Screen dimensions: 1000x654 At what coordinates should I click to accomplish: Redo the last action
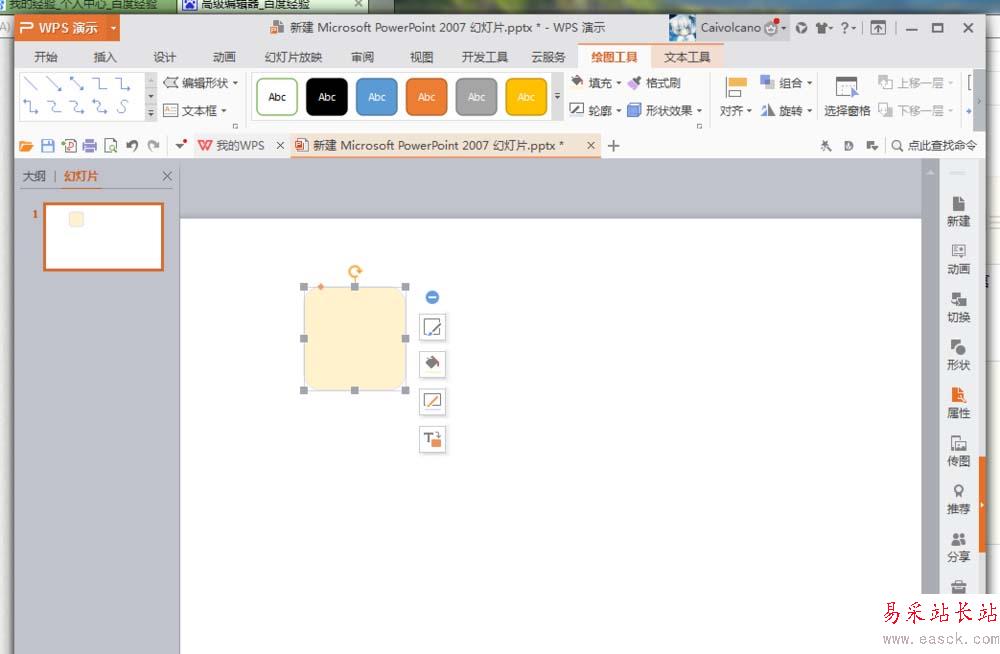154,146
